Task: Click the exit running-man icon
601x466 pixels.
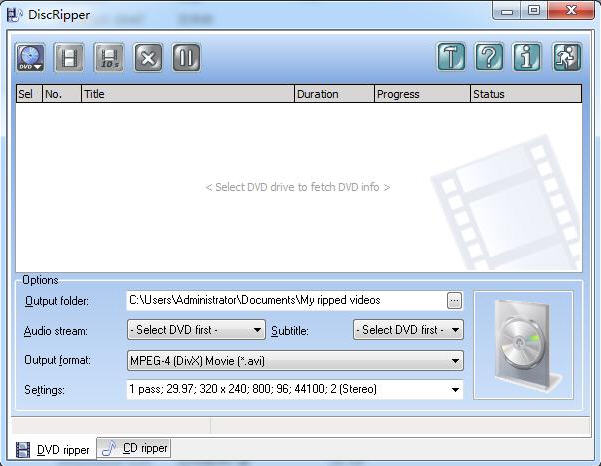Action: [x=567, y=57]
